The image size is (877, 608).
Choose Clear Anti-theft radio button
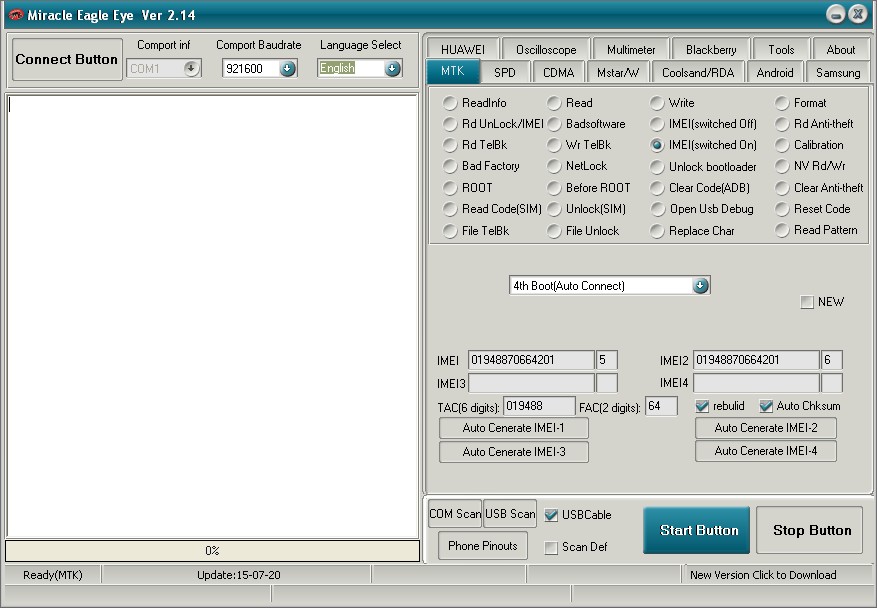[x=820, y=188]
